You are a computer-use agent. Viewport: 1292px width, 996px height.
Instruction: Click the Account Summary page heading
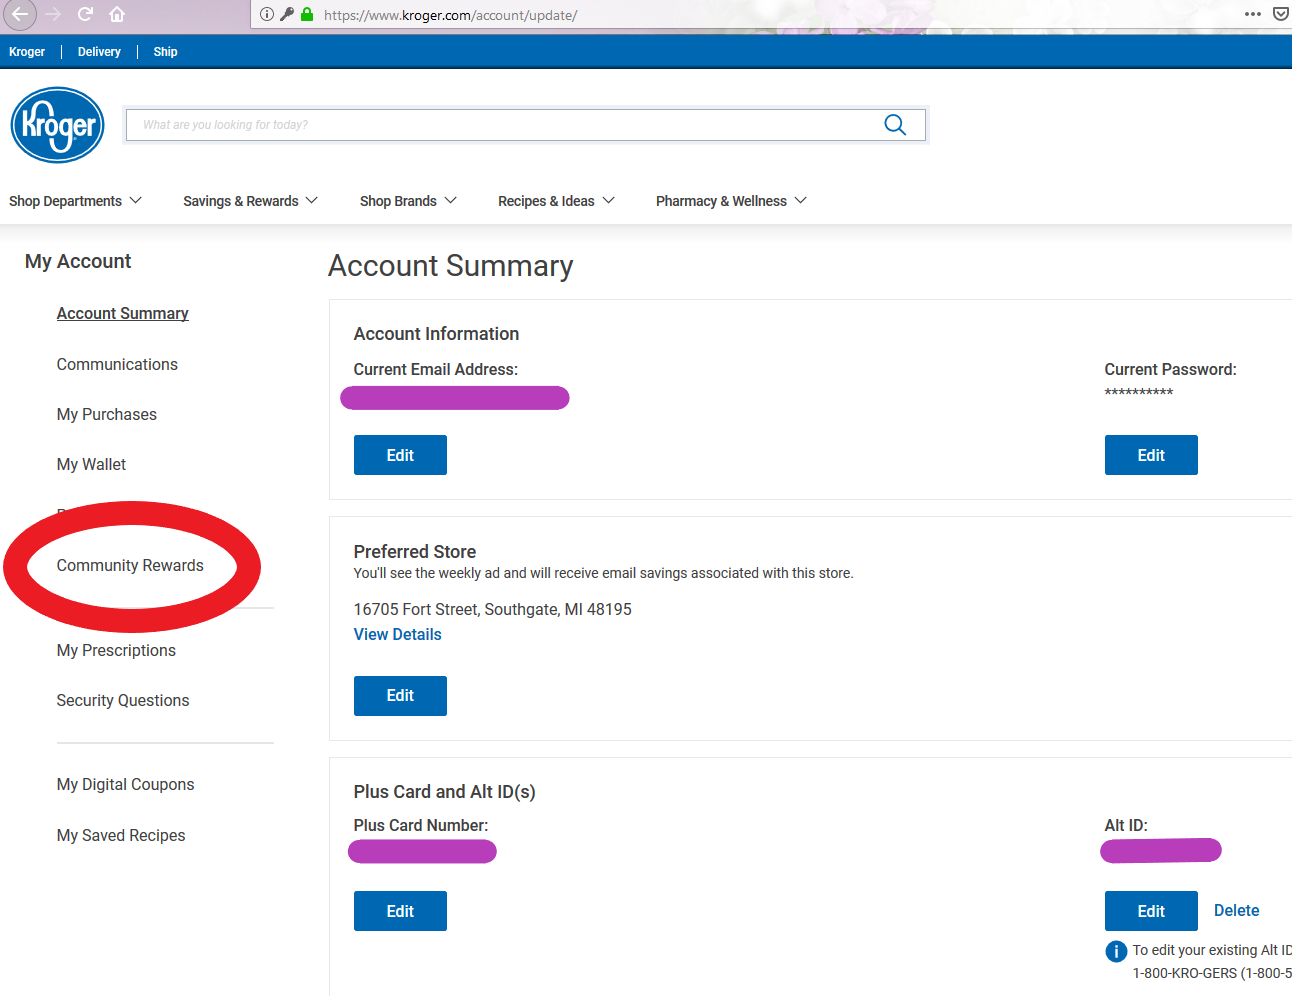[450, 266]
